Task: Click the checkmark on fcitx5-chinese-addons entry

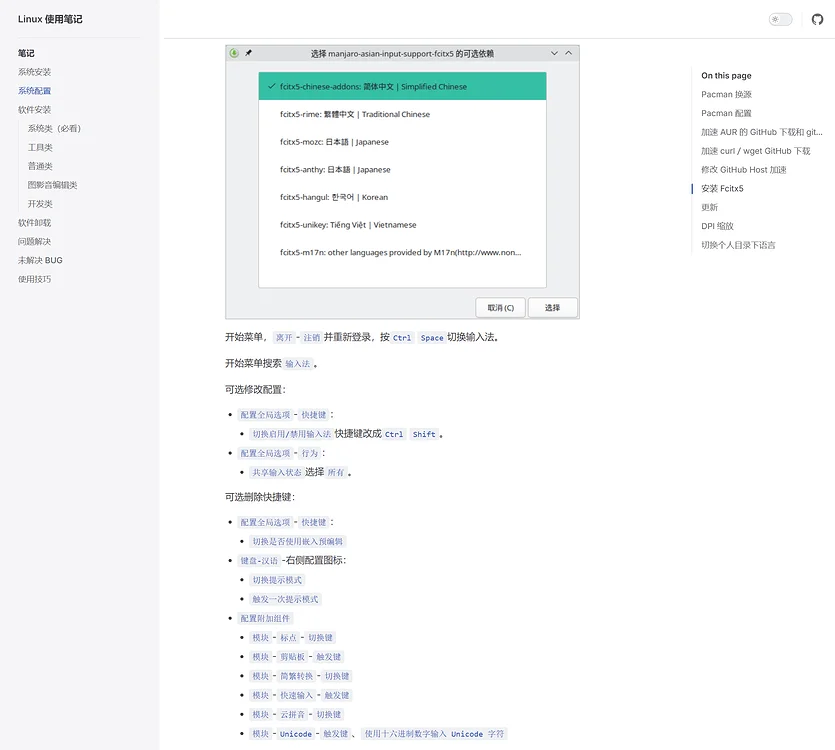Action: [x=270, y=86]
